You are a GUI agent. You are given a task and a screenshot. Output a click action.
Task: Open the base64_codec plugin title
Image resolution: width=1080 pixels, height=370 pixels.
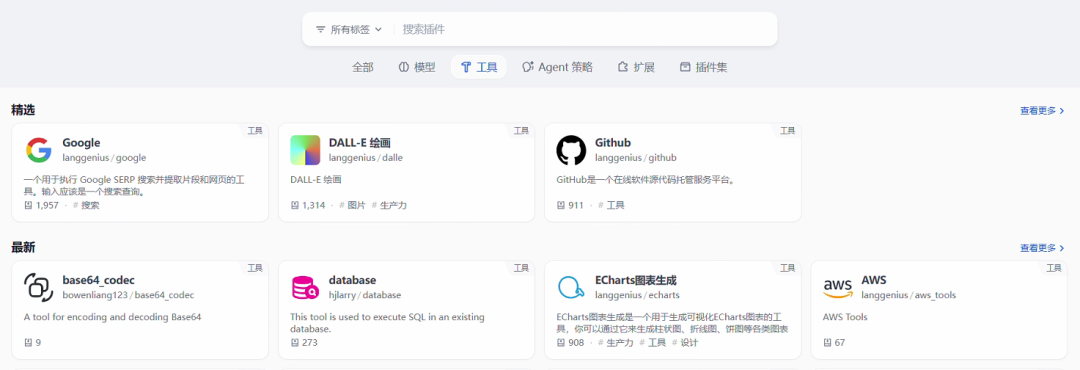98,280
